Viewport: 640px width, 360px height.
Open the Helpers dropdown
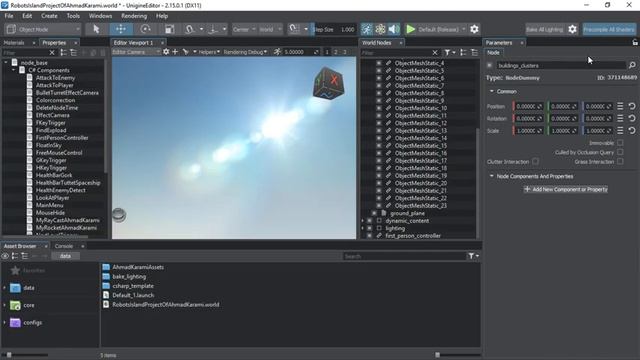(x=209, y=52)
